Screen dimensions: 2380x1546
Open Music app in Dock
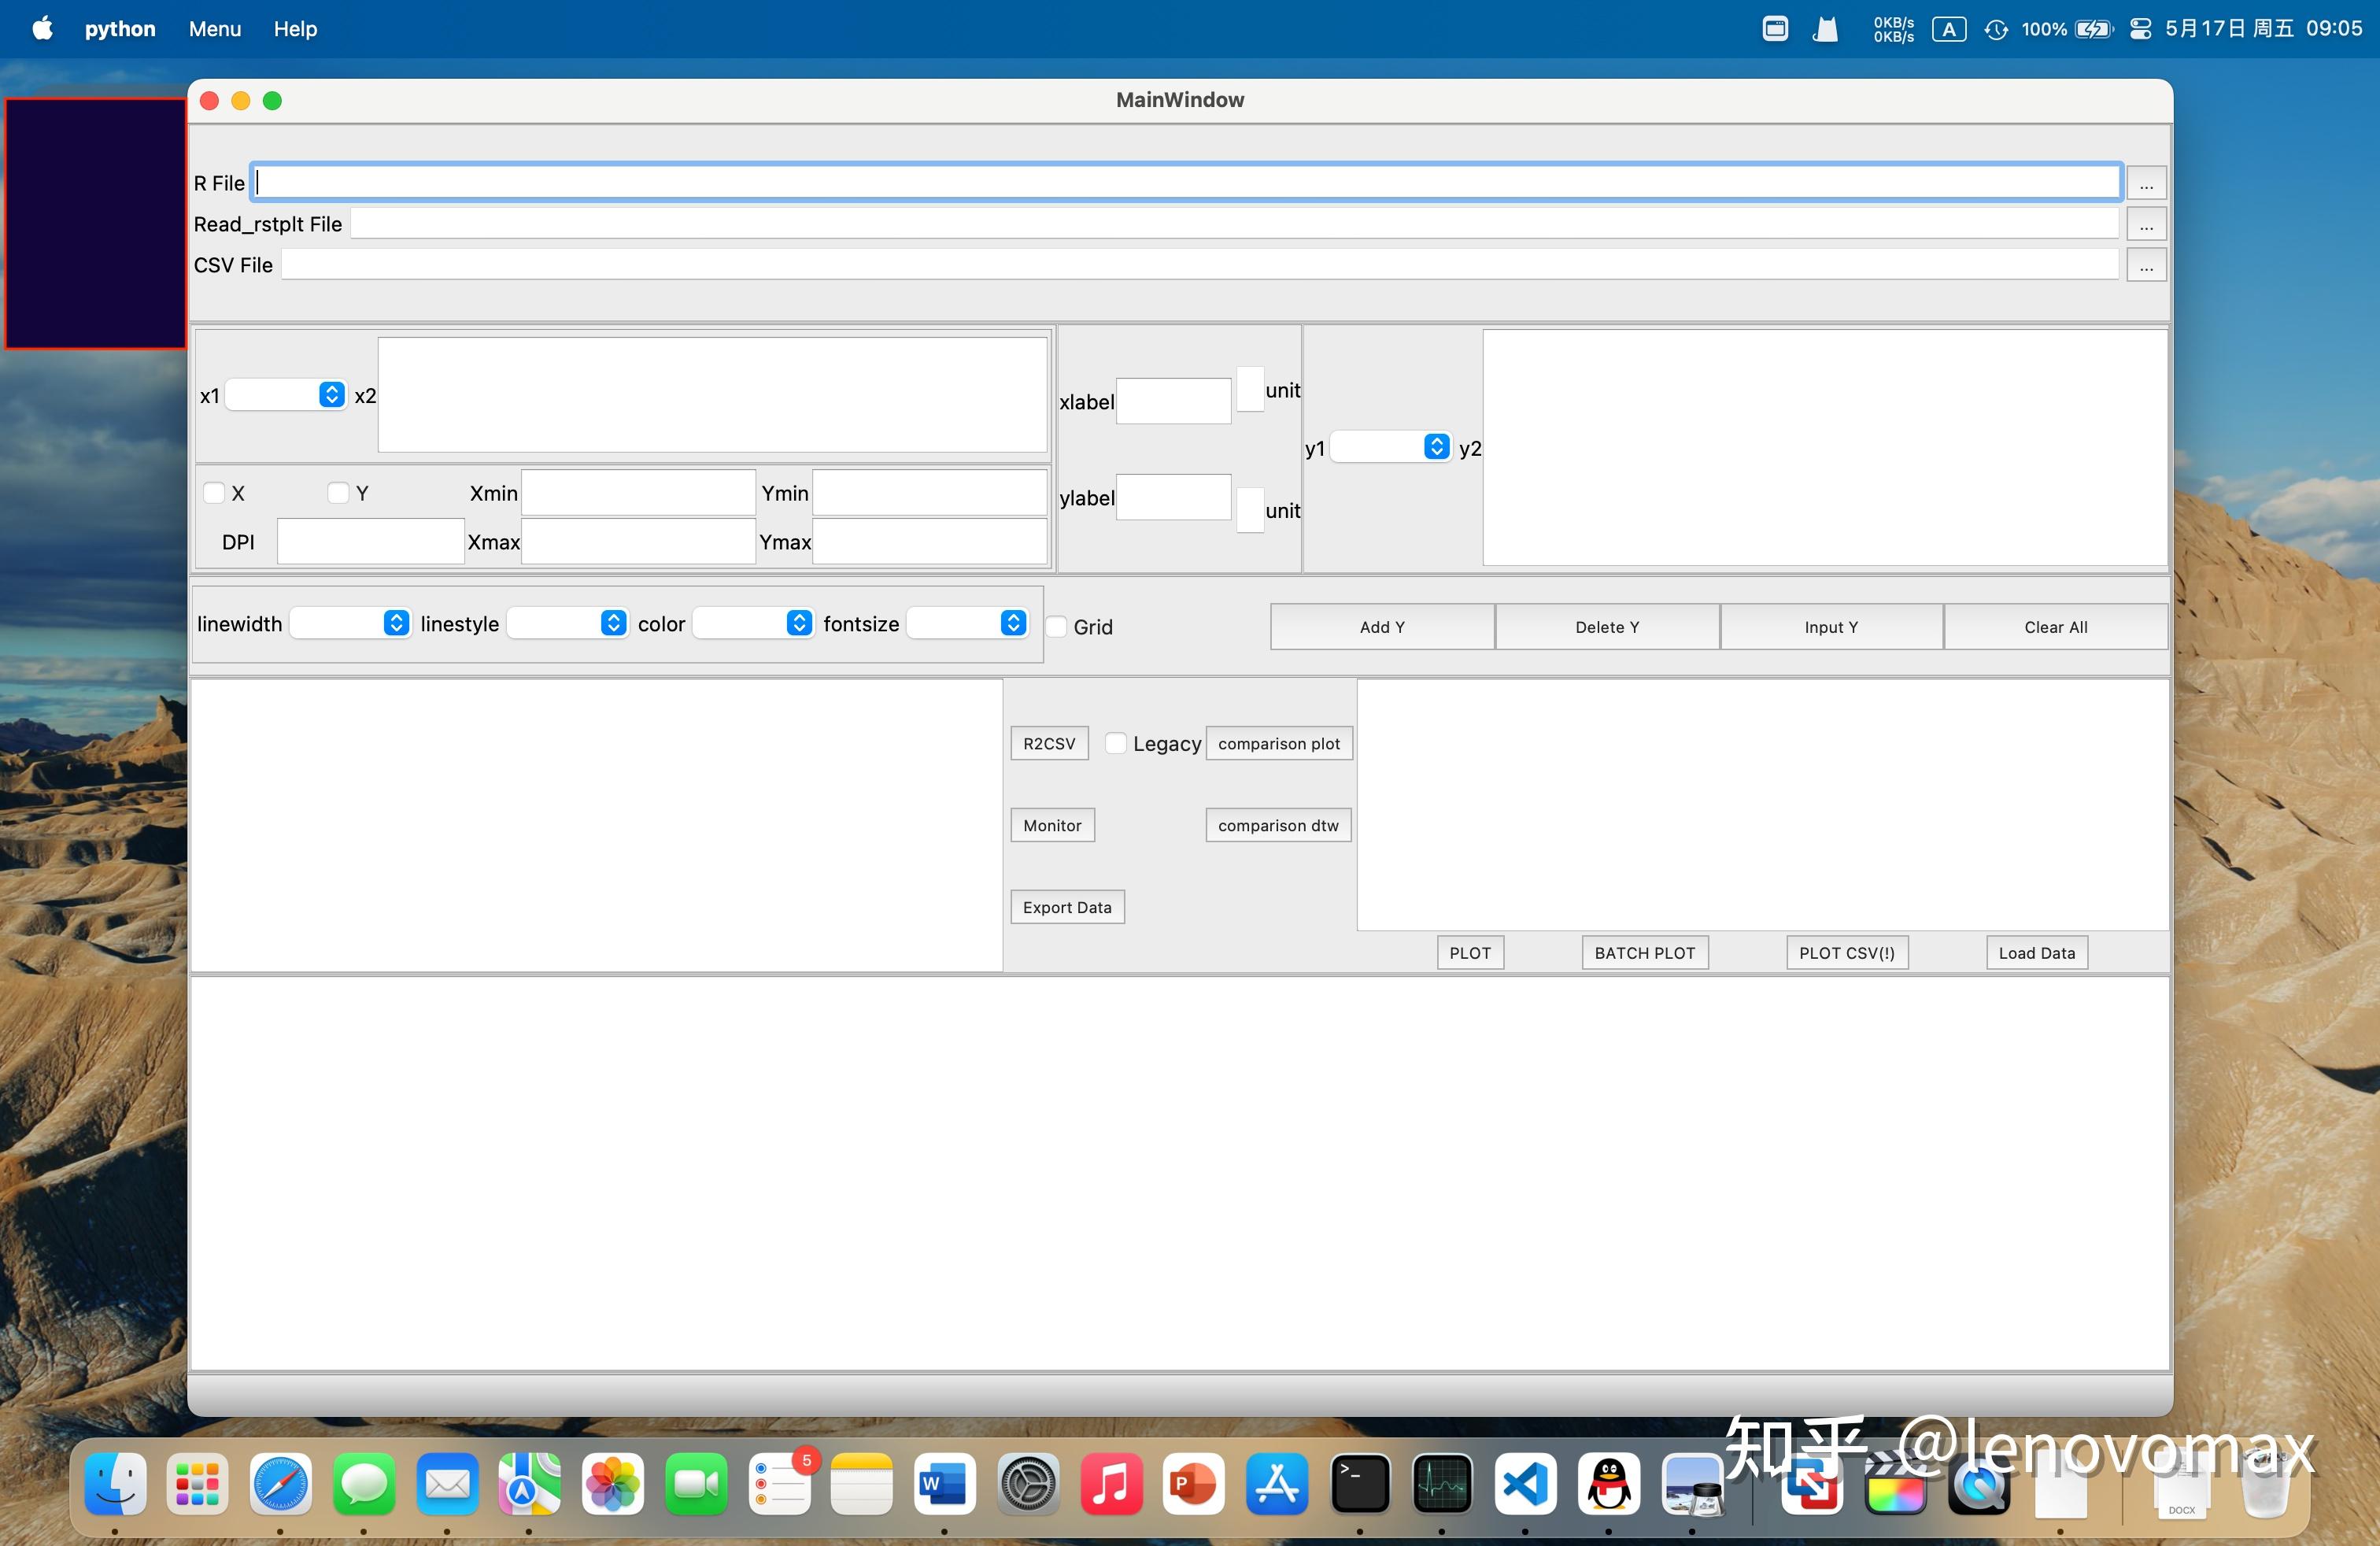[1111, 1484]
